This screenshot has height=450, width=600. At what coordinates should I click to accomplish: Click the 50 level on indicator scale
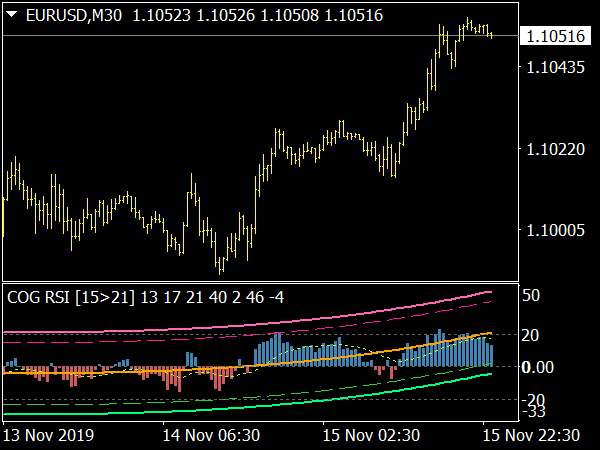point(531,296)
